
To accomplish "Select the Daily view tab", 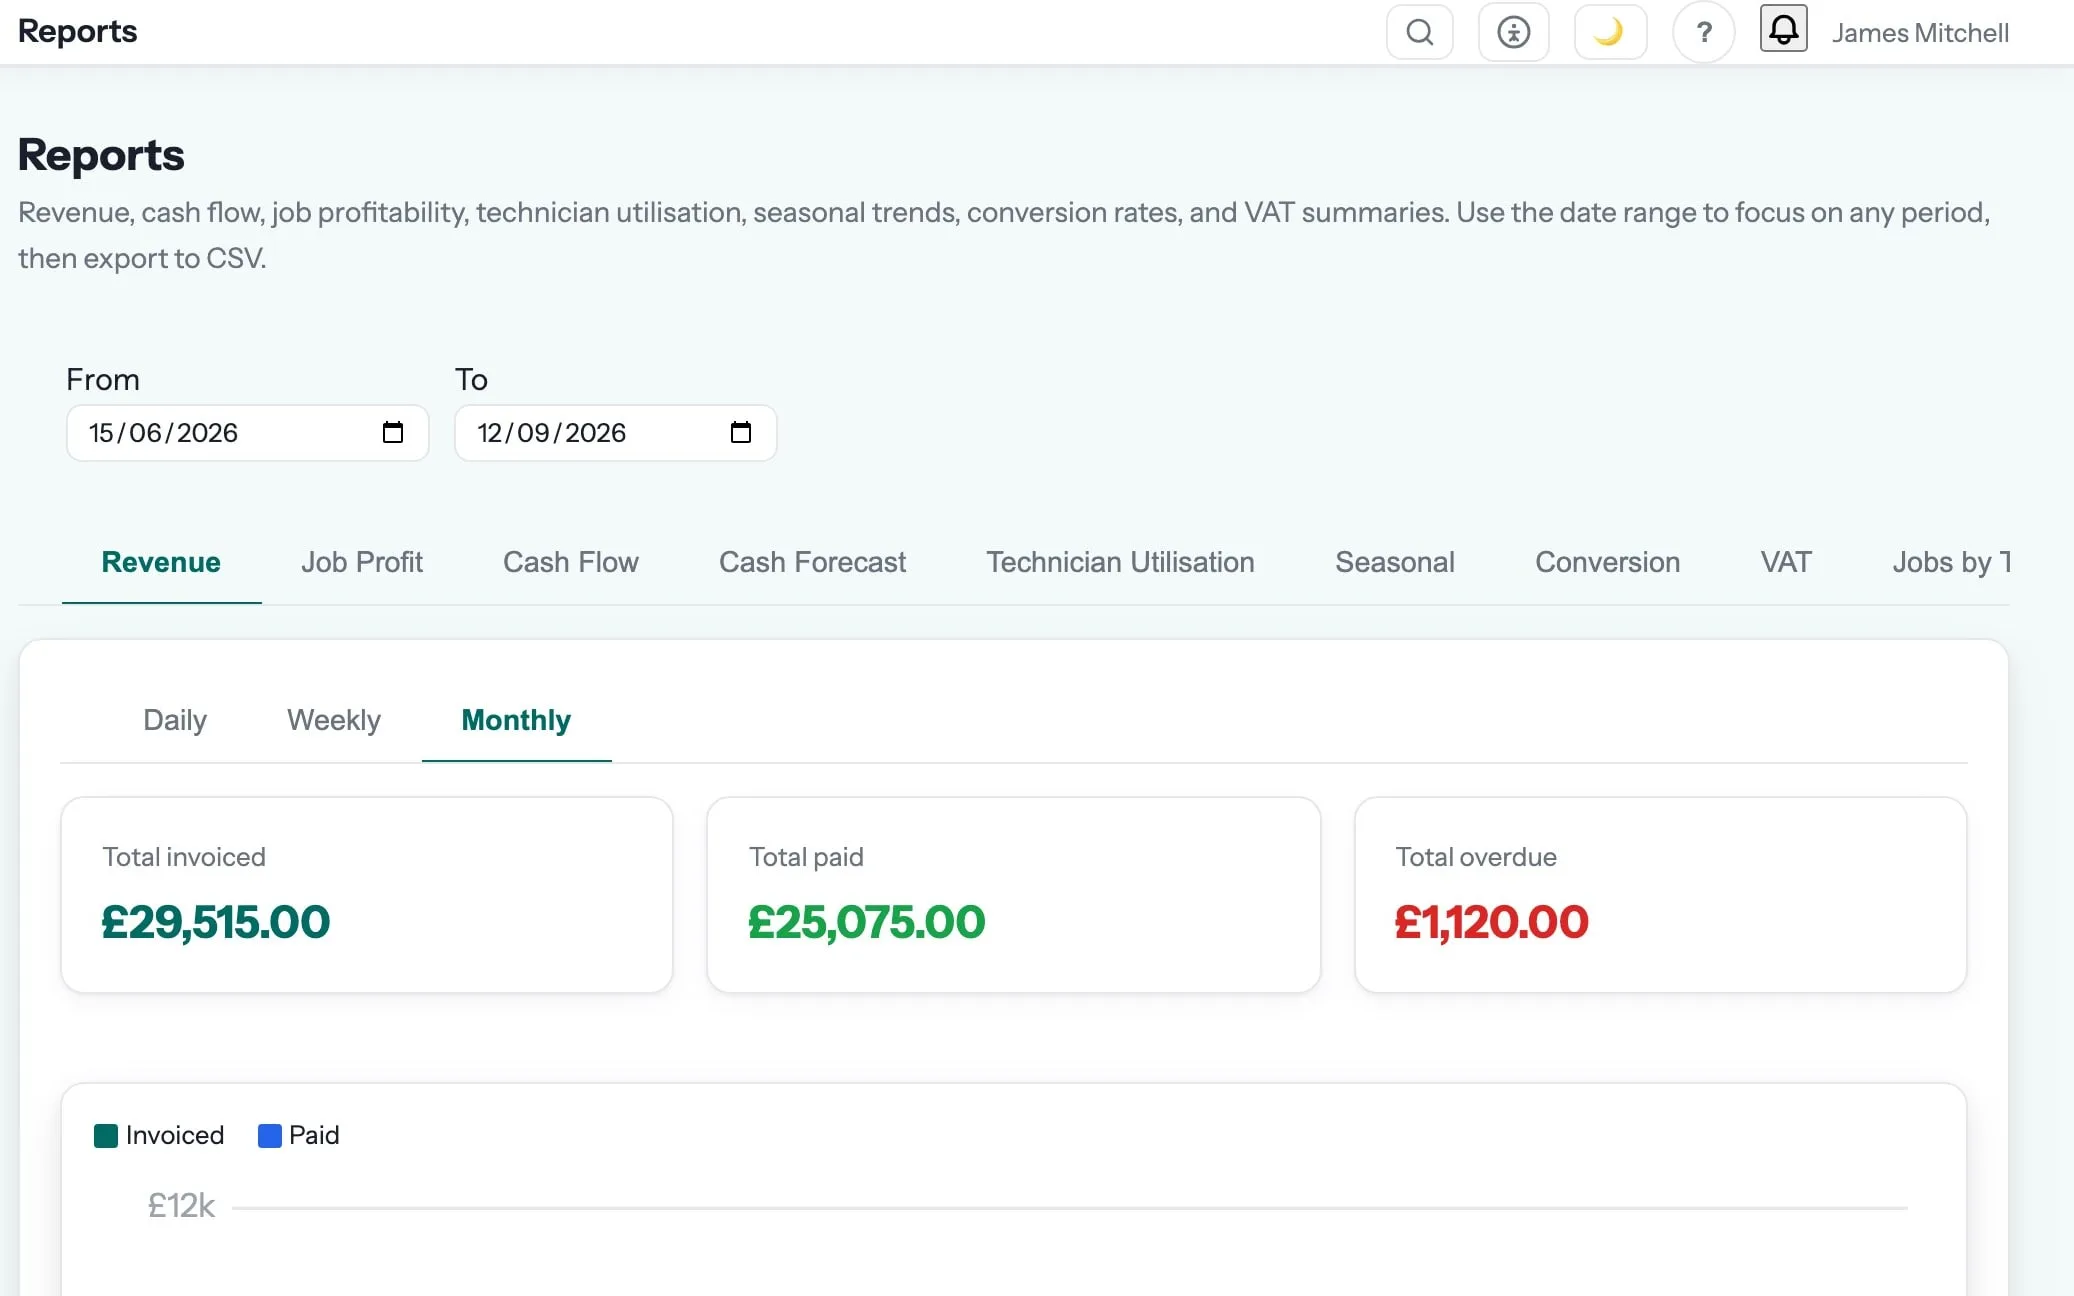I will coord(175,720).
